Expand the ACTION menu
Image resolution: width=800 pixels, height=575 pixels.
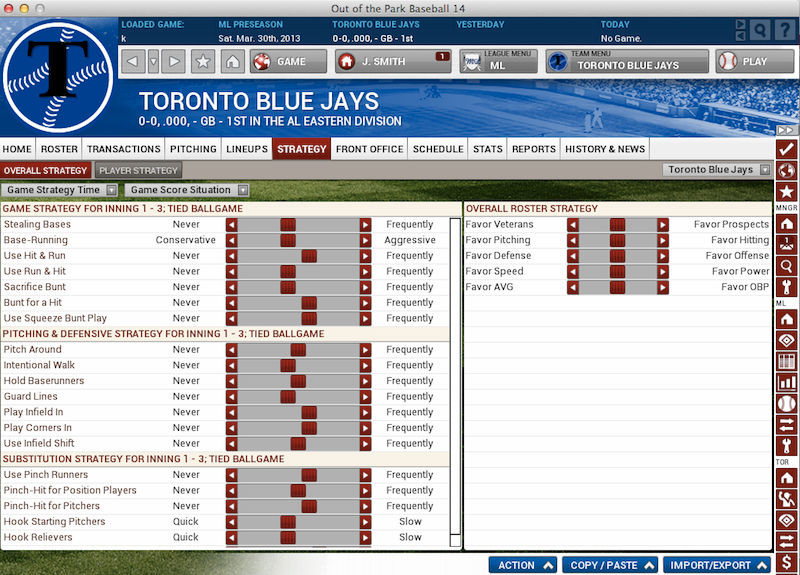tap(522, 565)
